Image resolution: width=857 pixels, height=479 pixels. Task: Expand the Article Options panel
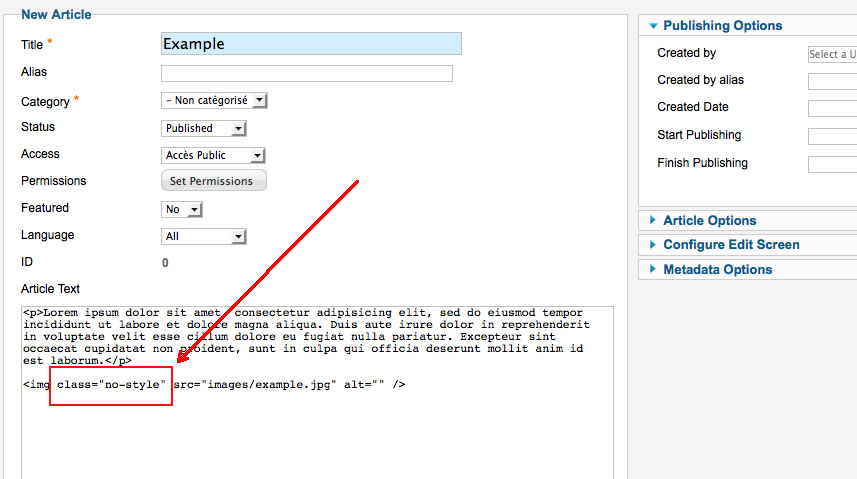tap(709, 221)
